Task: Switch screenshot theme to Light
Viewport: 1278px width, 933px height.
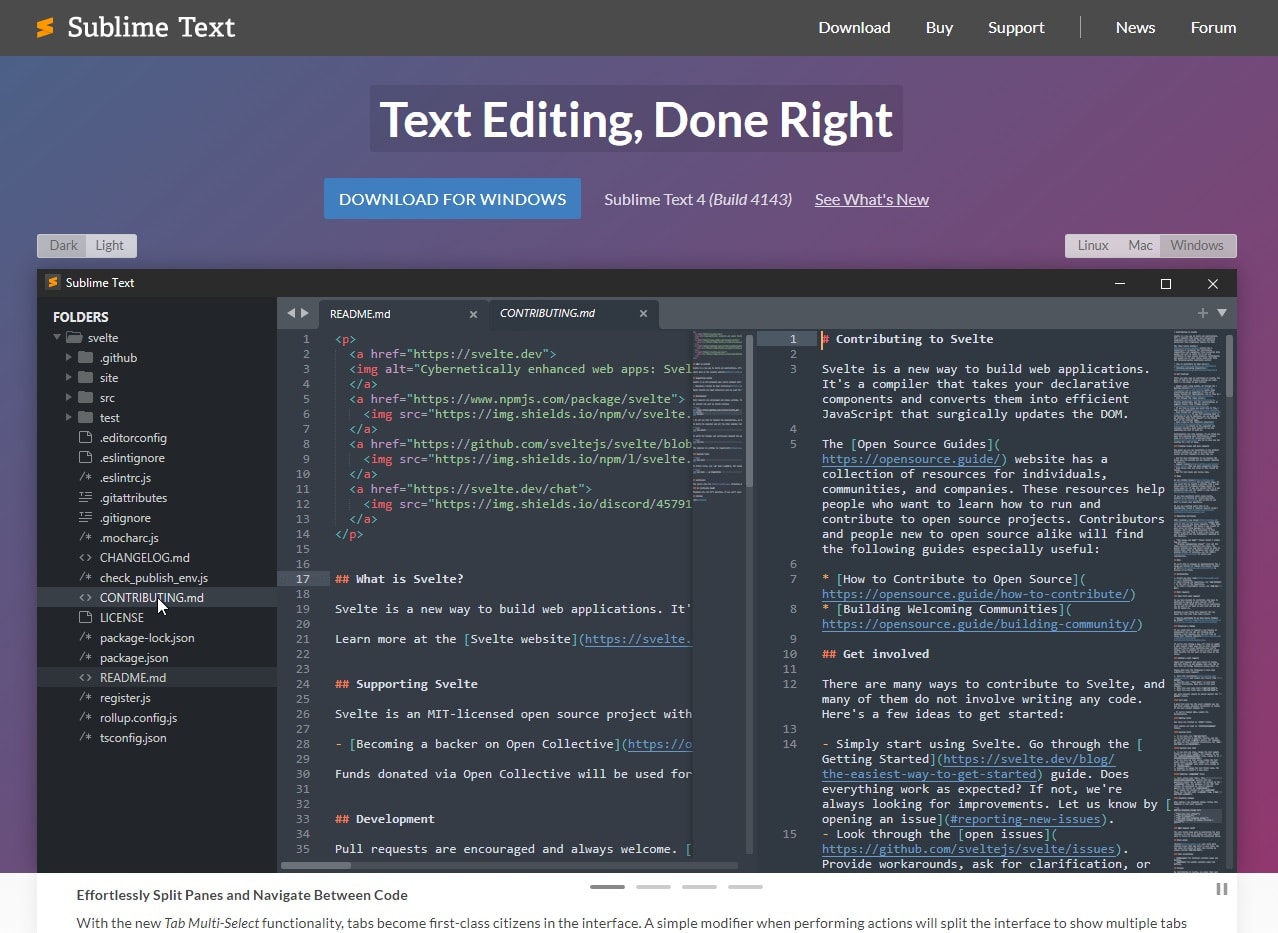Action: pyautogui.click(x=110, y=246)
